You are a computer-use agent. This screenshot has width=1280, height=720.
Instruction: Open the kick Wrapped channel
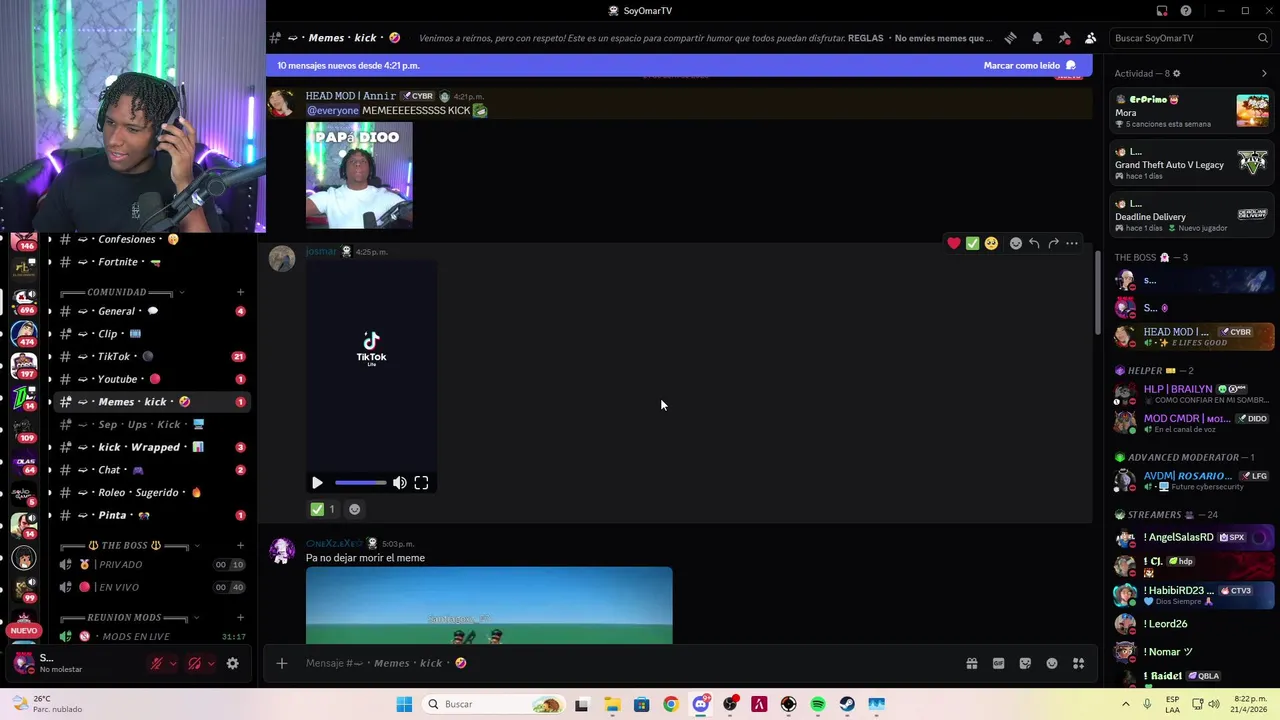150,447
